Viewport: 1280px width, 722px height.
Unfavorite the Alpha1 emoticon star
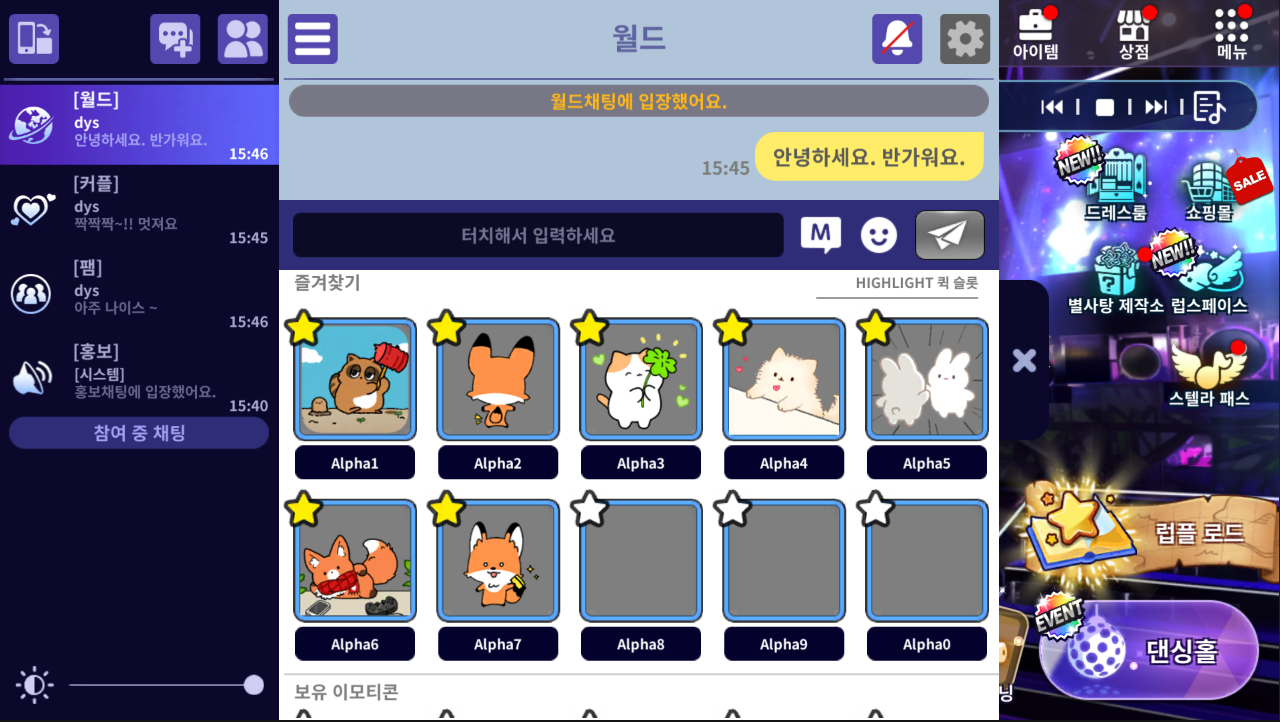304,328
